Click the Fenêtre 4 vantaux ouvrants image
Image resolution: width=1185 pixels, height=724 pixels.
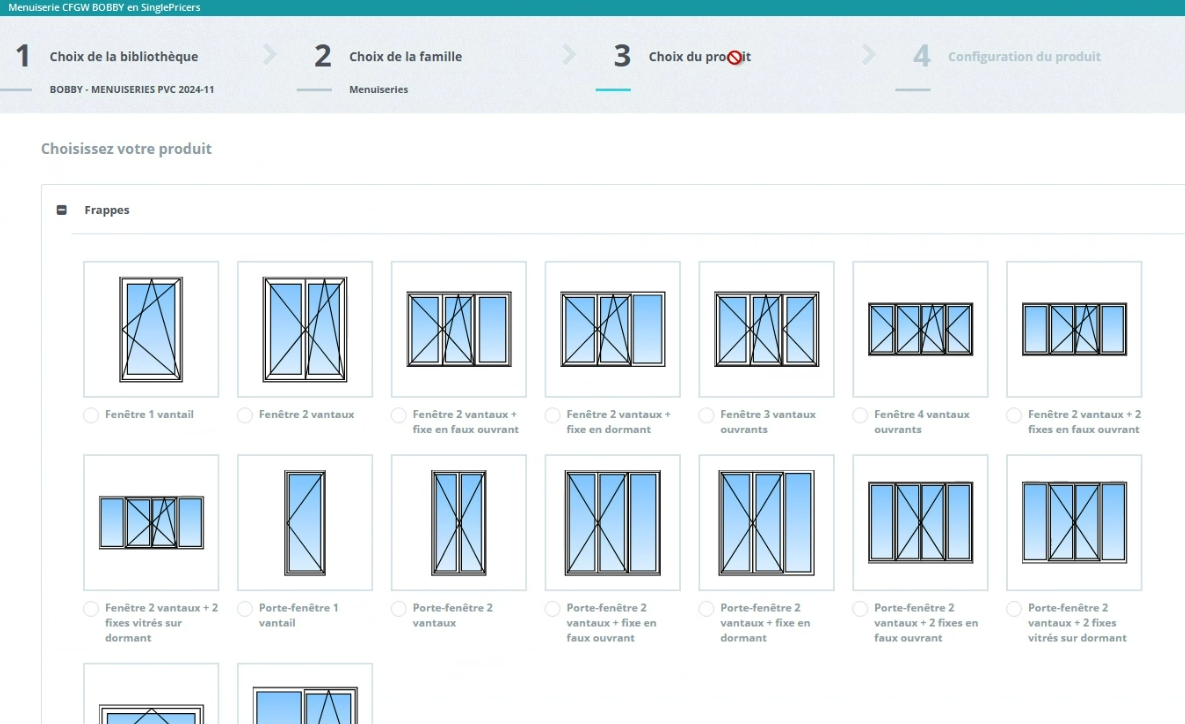coord(920,329)
